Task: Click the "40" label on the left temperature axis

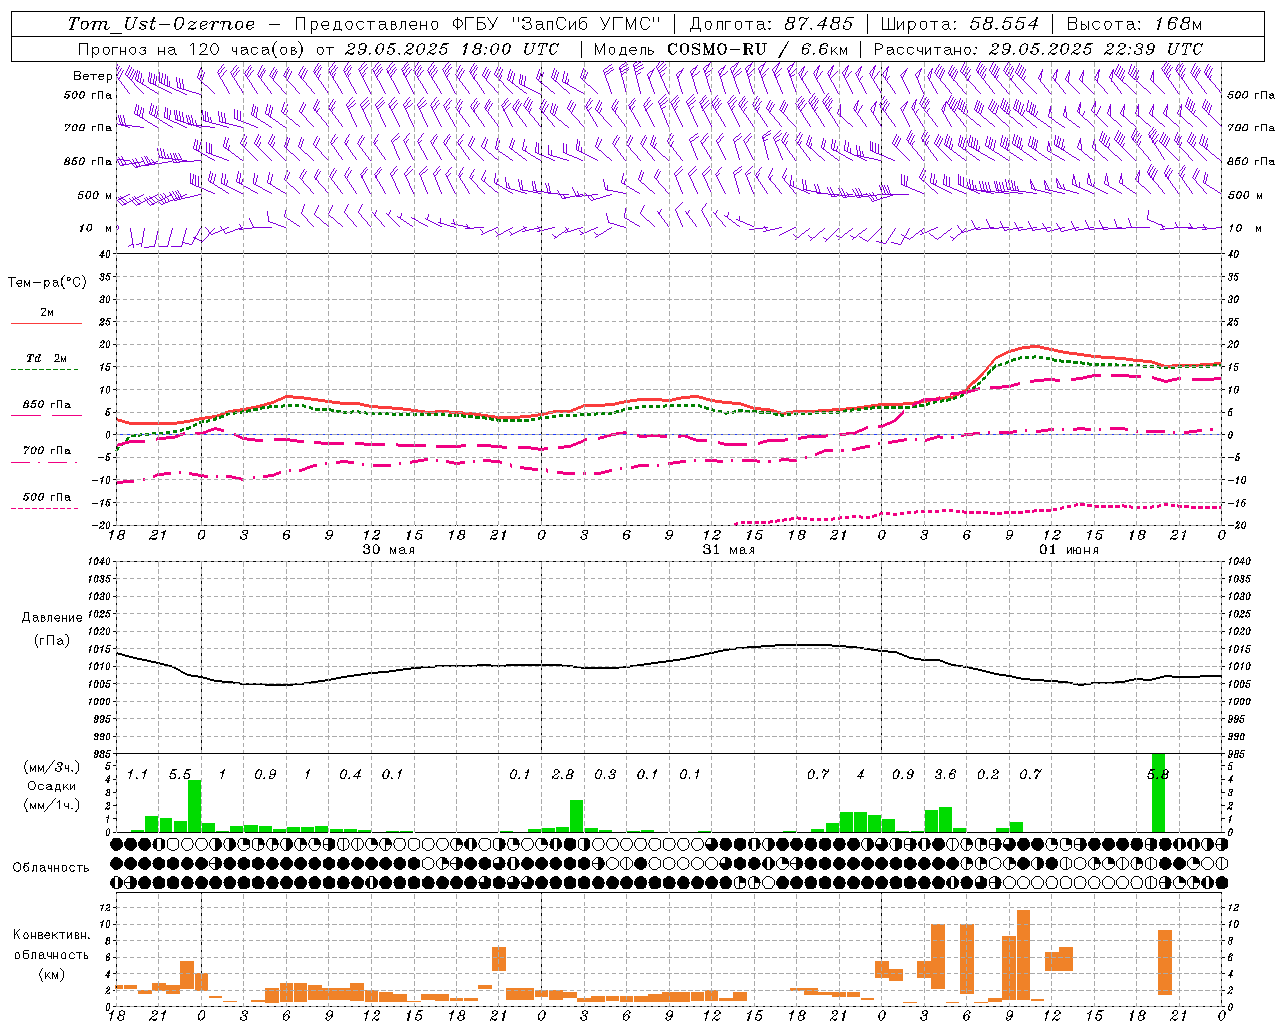Action: 105,255
